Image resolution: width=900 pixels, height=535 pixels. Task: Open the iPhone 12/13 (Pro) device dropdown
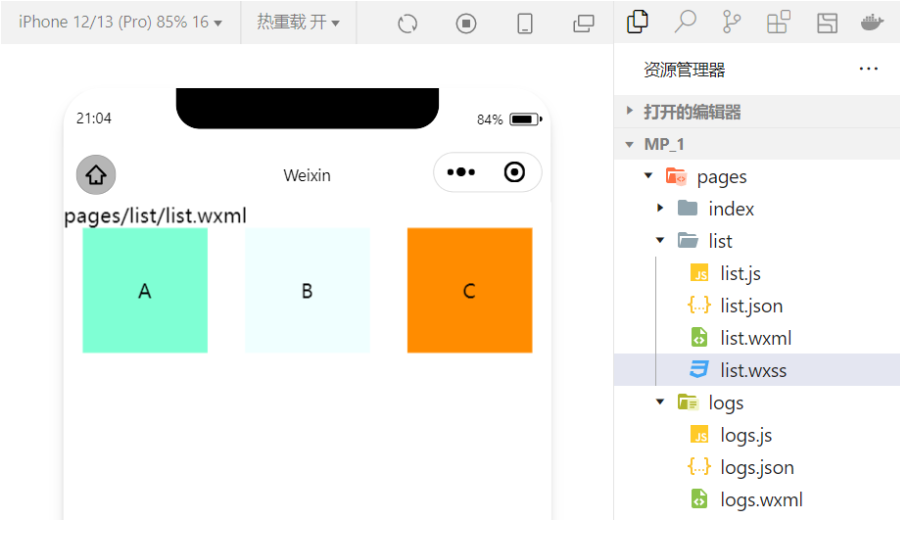[x=120, y=22]
